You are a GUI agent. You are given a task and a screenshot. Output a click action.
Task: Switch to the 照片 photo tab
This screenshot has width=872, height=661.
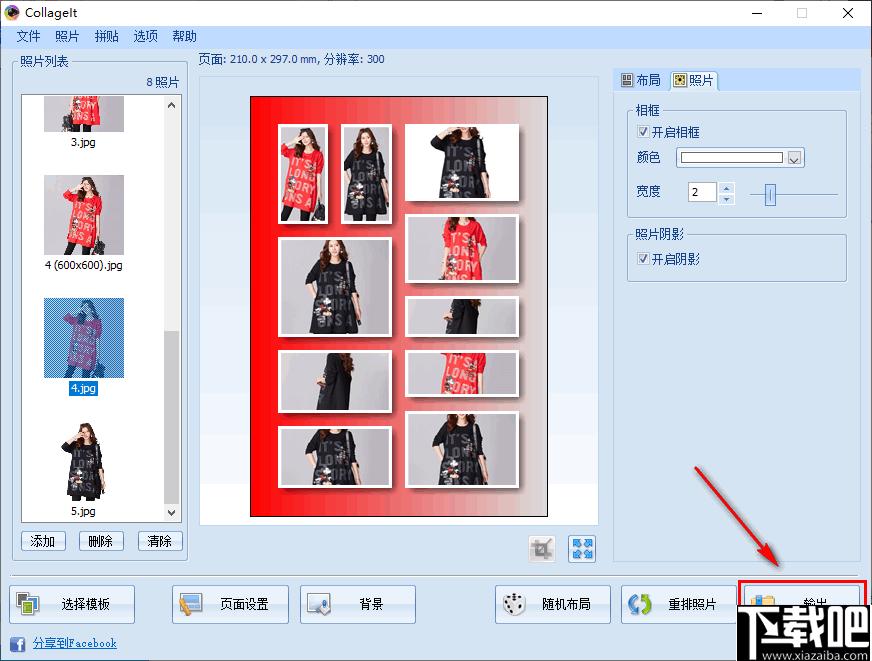693,81
